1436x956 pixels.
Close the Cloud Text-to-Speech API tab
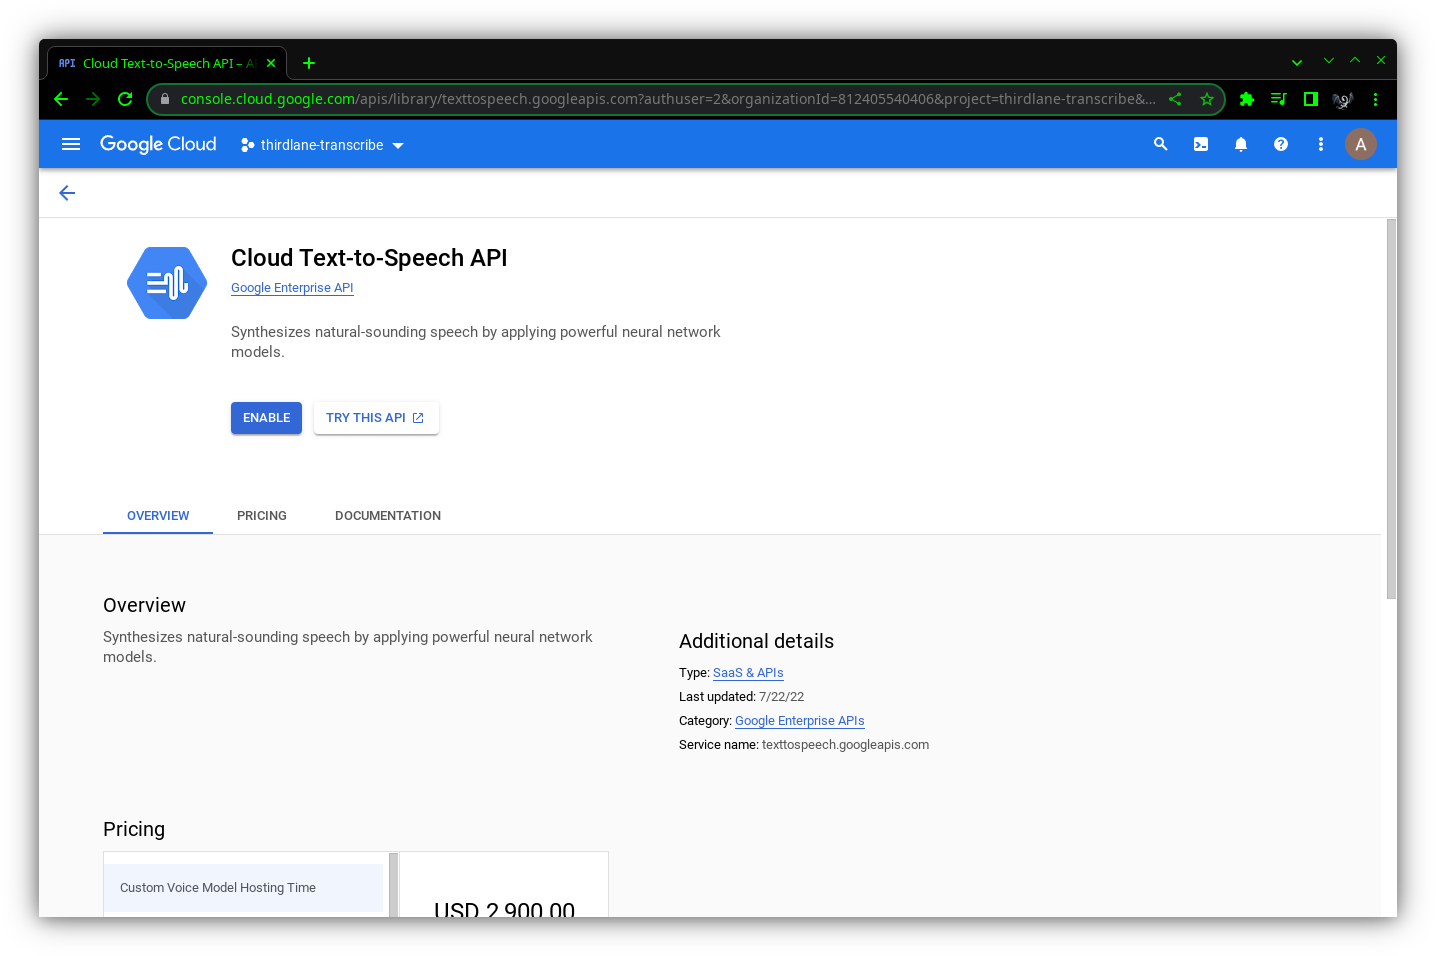(271, 63)
